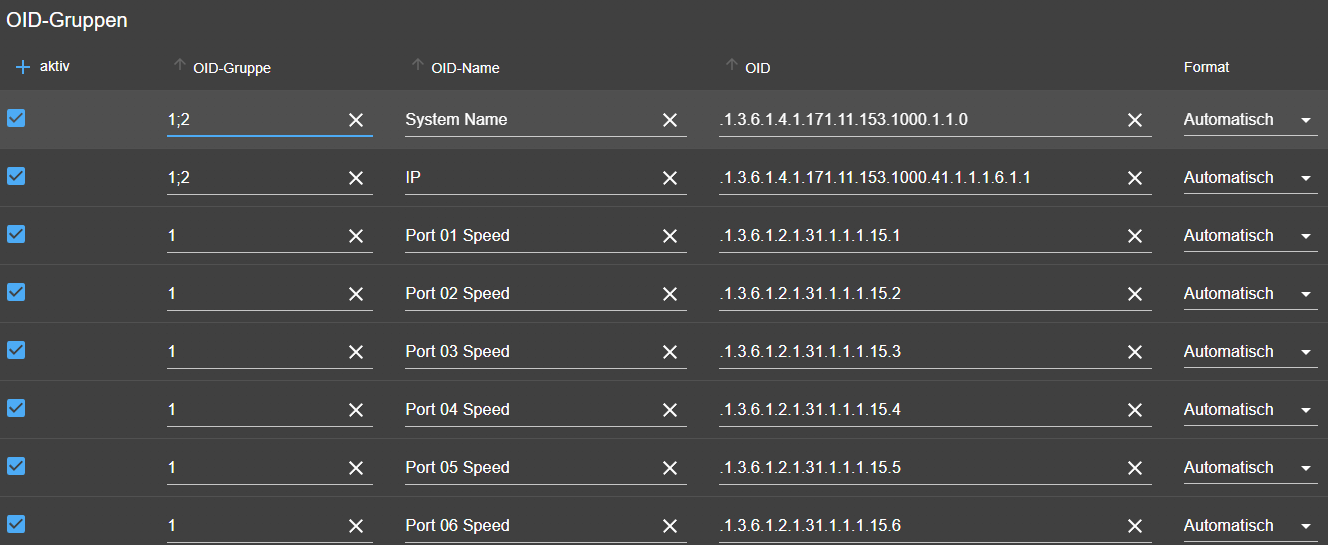This screenshot has width=1328, height=545.
Task: Clear the OID ending in 15.1
Action: (x=1135, y=236)
